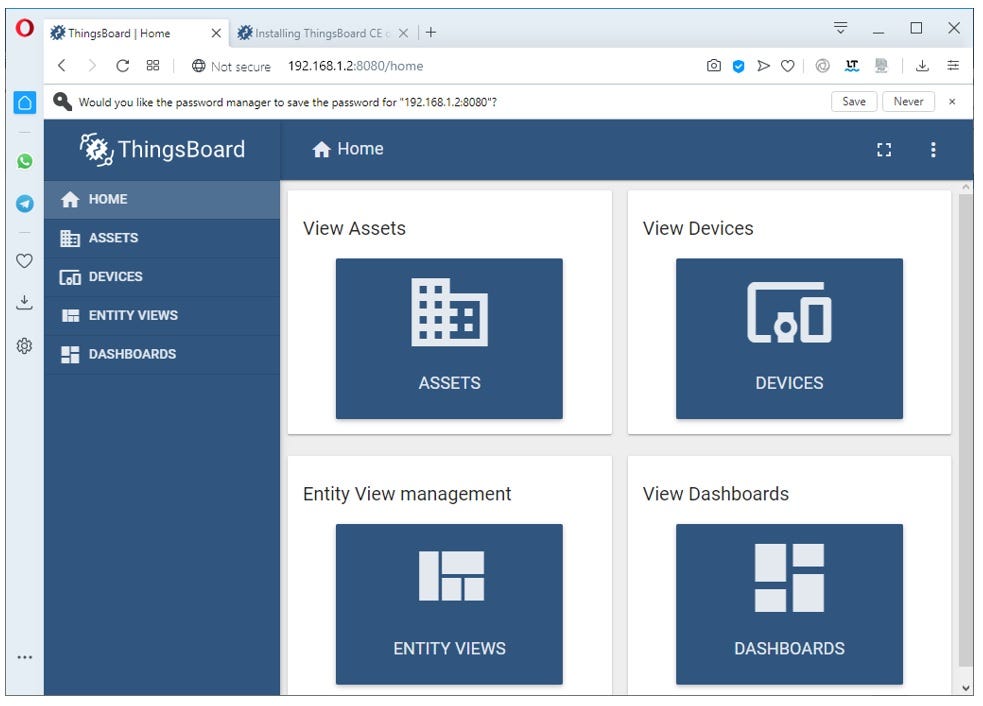Open Easy Setup sliders icon
This screenshot has height=706, width=983.
point(953,65)
